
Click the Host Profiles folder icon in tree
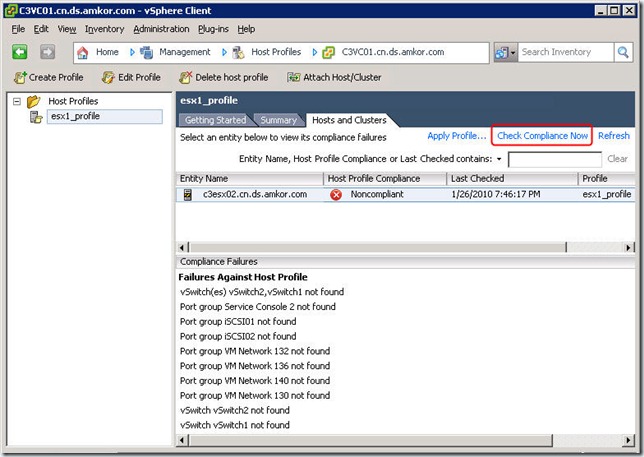coord(34,101)
